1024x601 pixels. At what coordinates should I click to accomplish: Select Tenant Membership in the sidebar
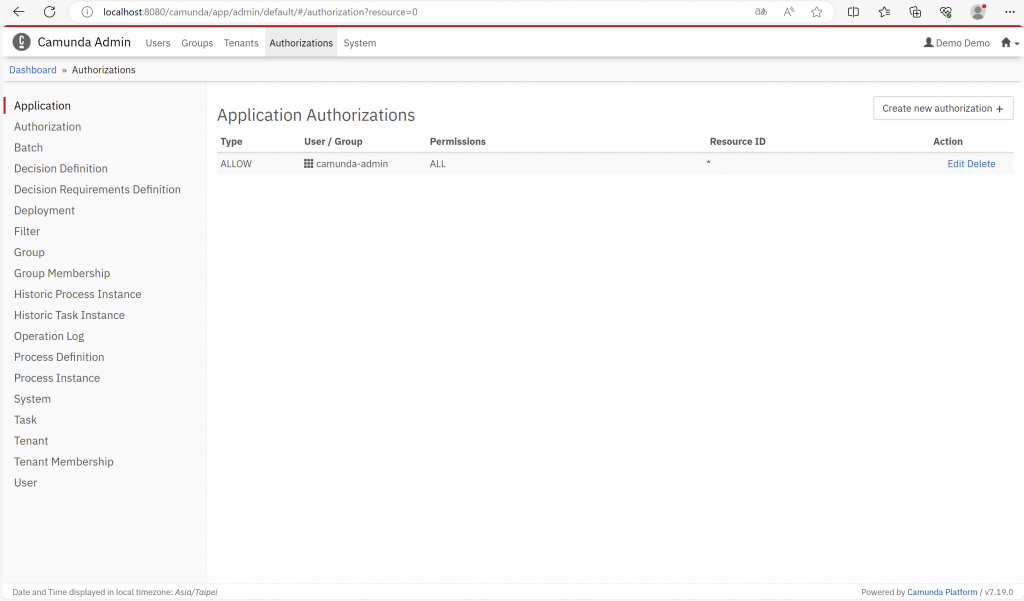64,462
